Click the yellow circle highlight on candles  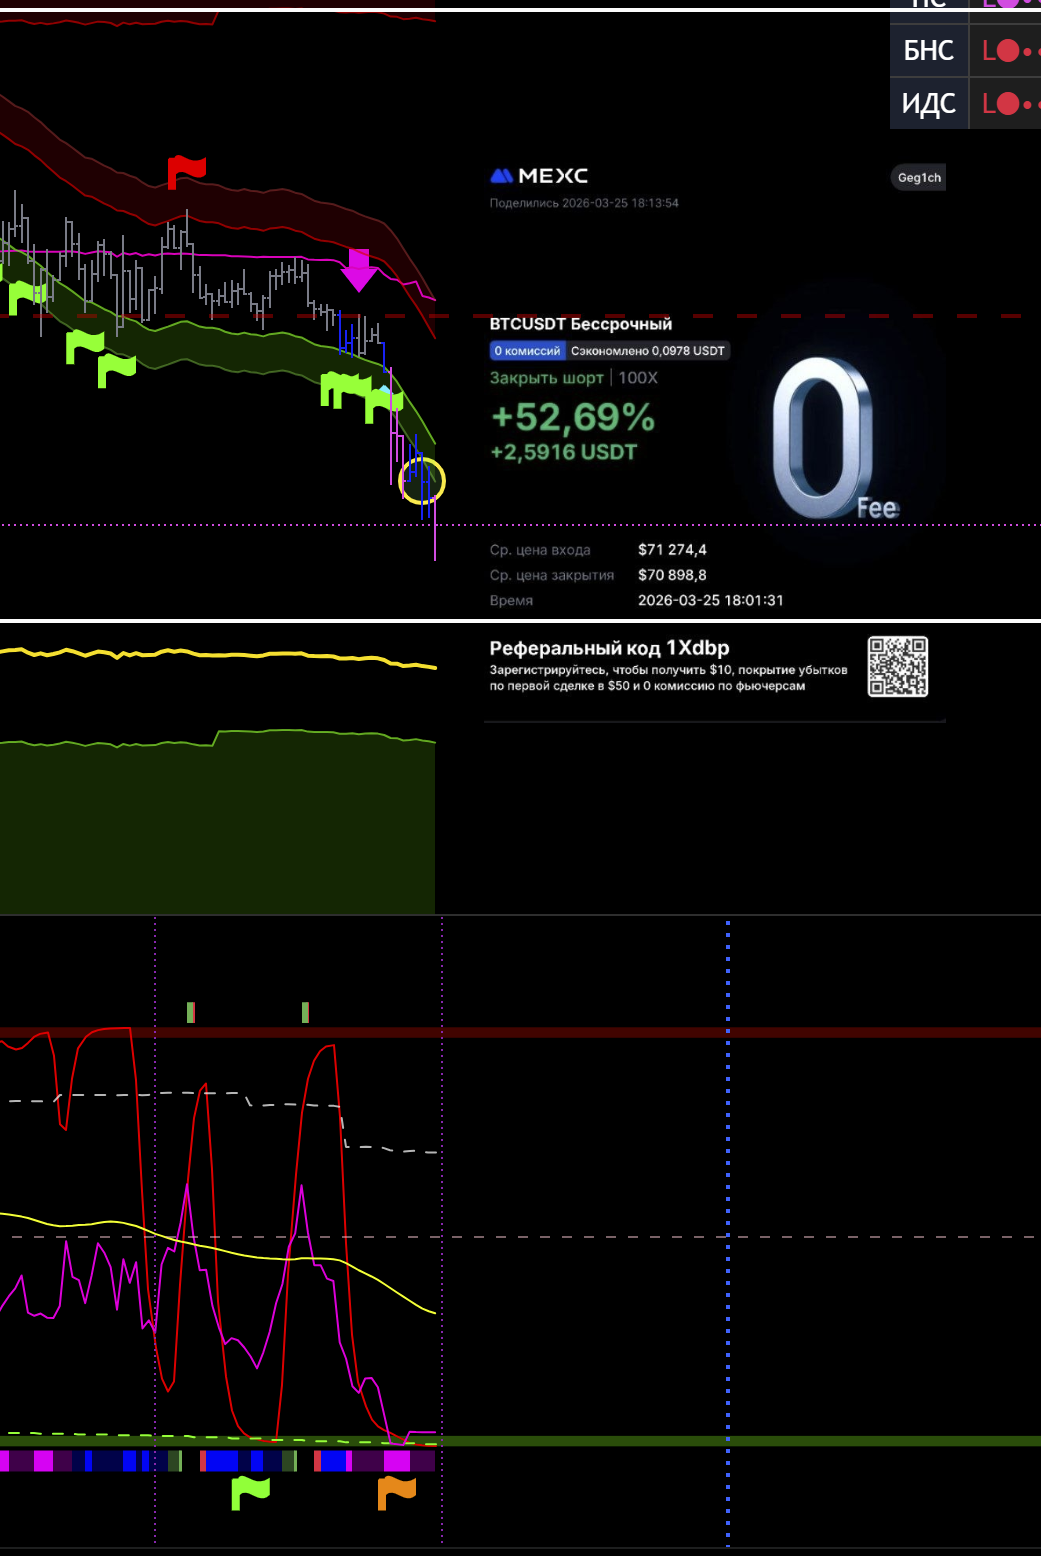[x=422, y=481]
